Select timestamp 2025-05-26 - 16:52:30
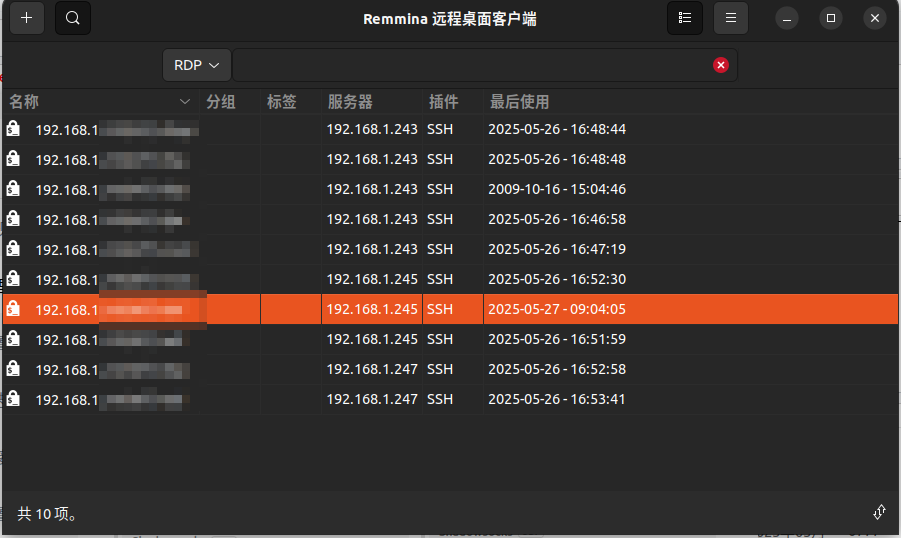This screenshot has height=538, width=901. click(557, 279)
